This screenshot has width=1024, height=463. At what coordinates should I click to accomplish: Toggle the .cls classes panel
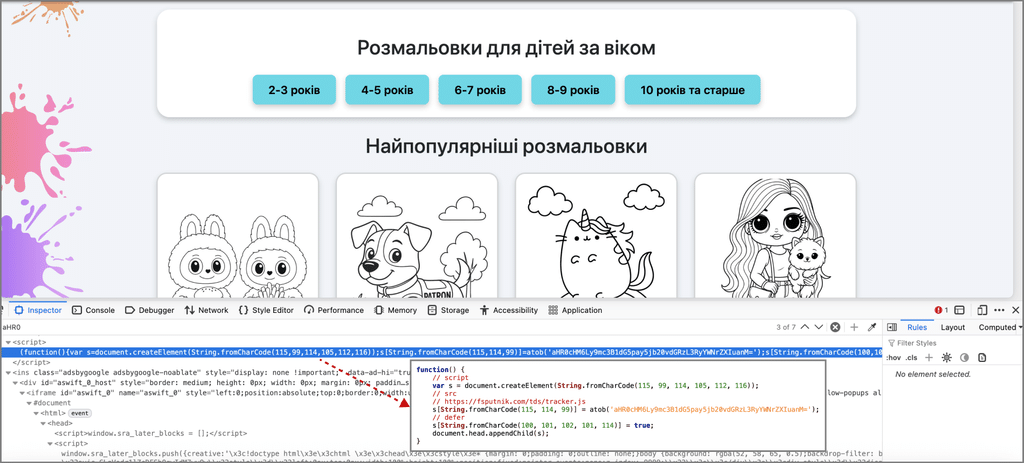[911, 357]
